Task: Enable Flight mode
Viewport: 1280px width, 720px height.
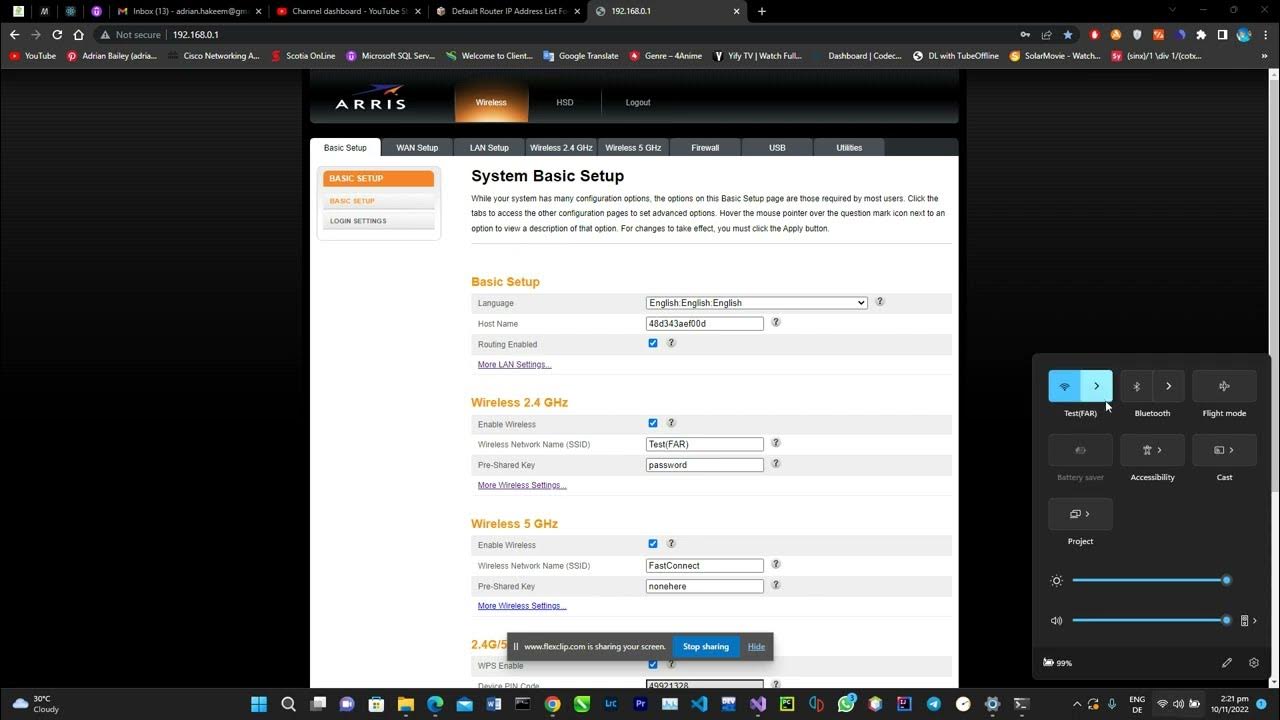Action: pyautogui.click(x=1224, y=386)
